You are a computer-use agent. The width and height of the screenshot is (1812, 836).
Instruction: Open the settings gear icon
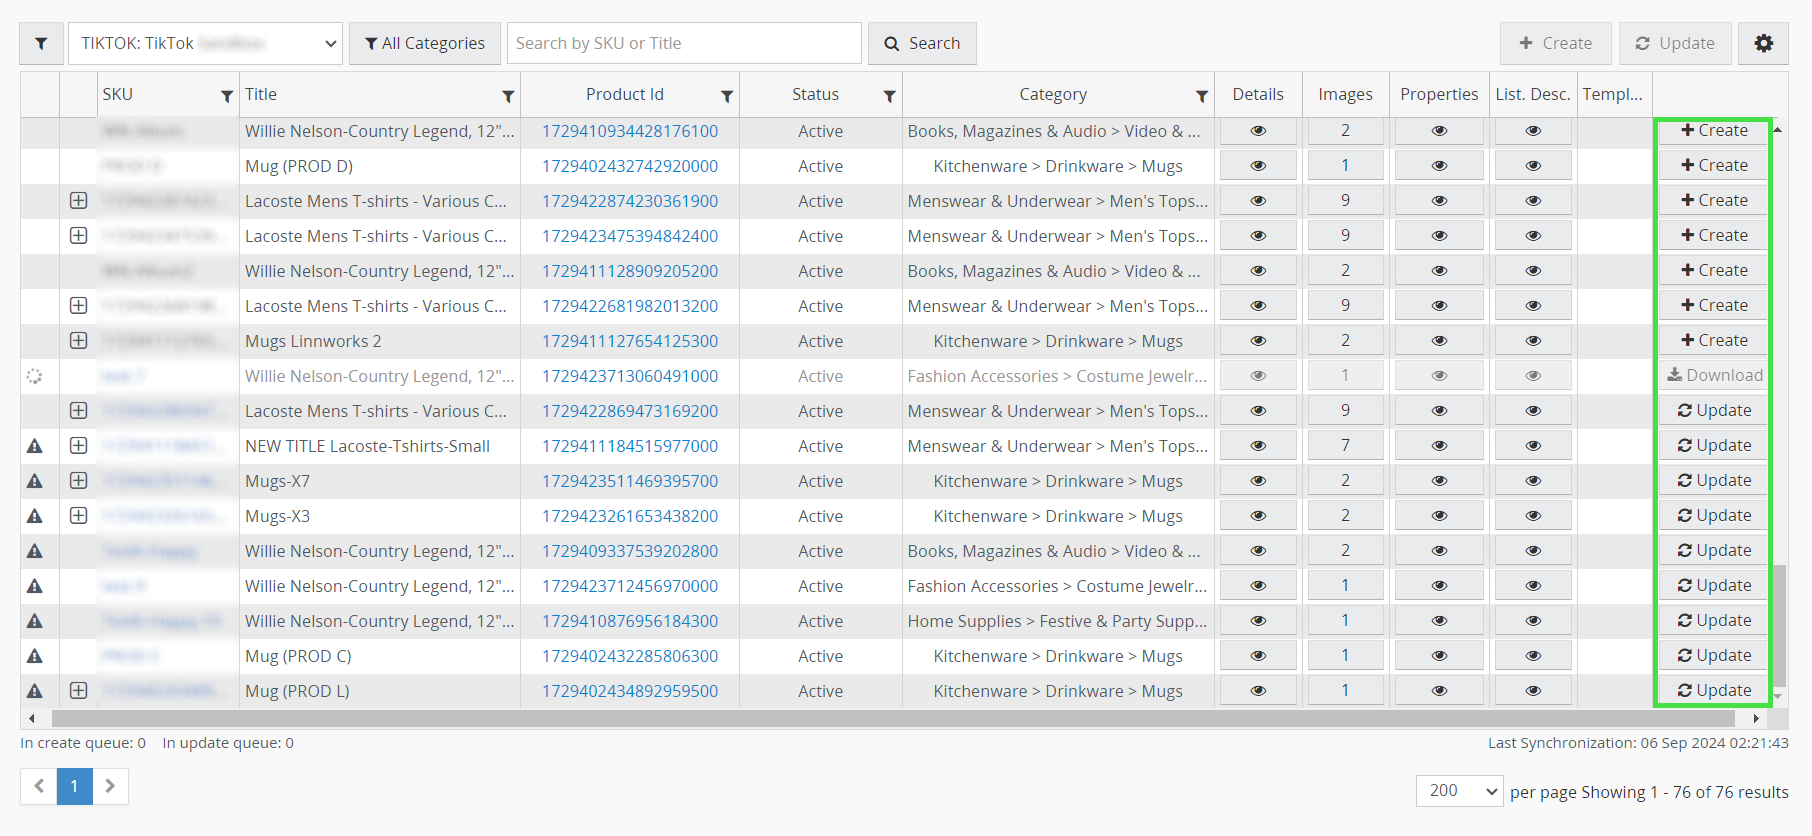(x=1763, y=43)
